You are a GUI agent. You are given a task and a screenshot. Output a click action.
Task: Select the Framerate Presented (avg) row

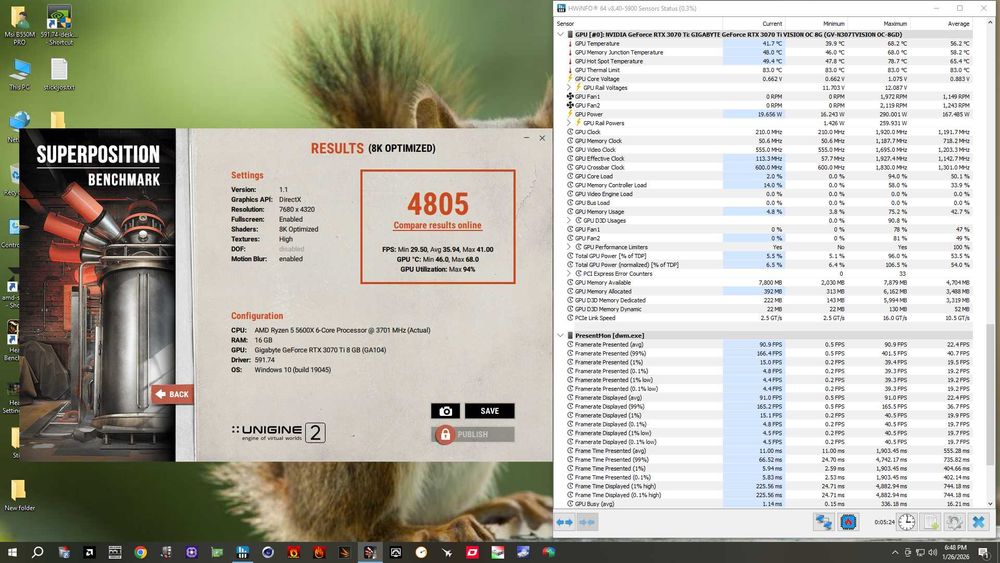[x=765, y=344]
